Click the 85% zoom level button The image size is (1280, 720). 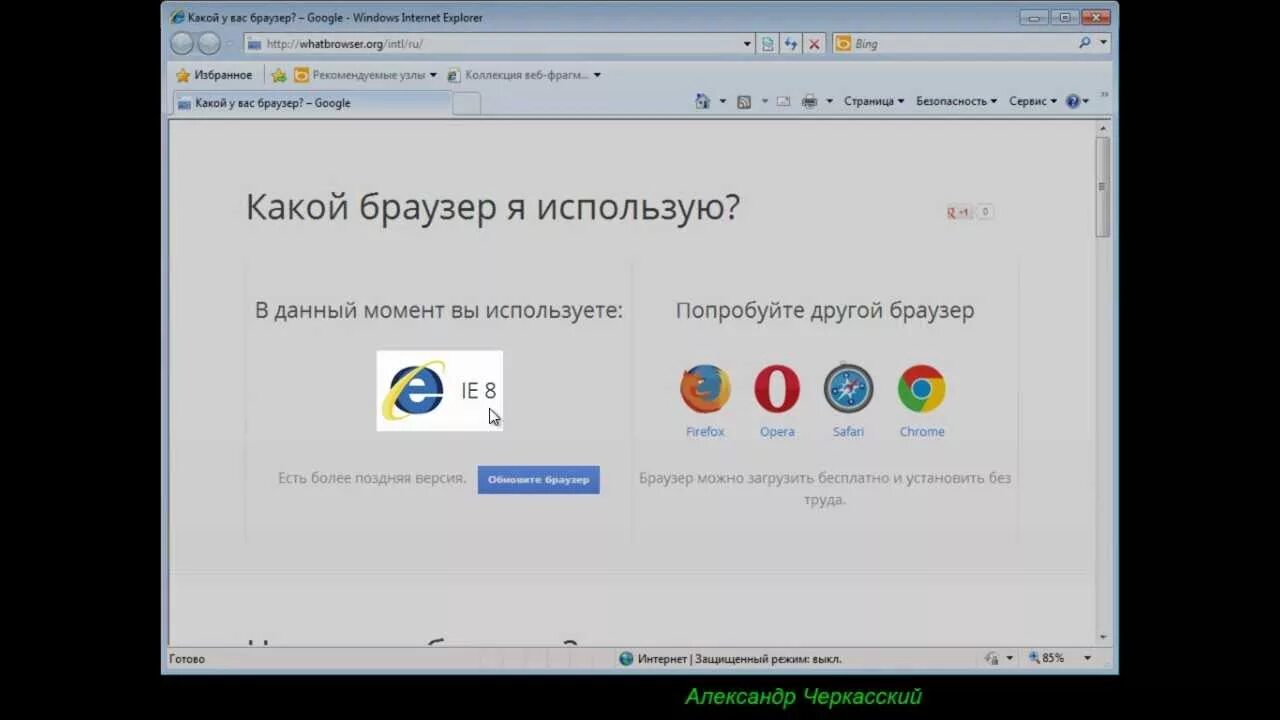1047,659
